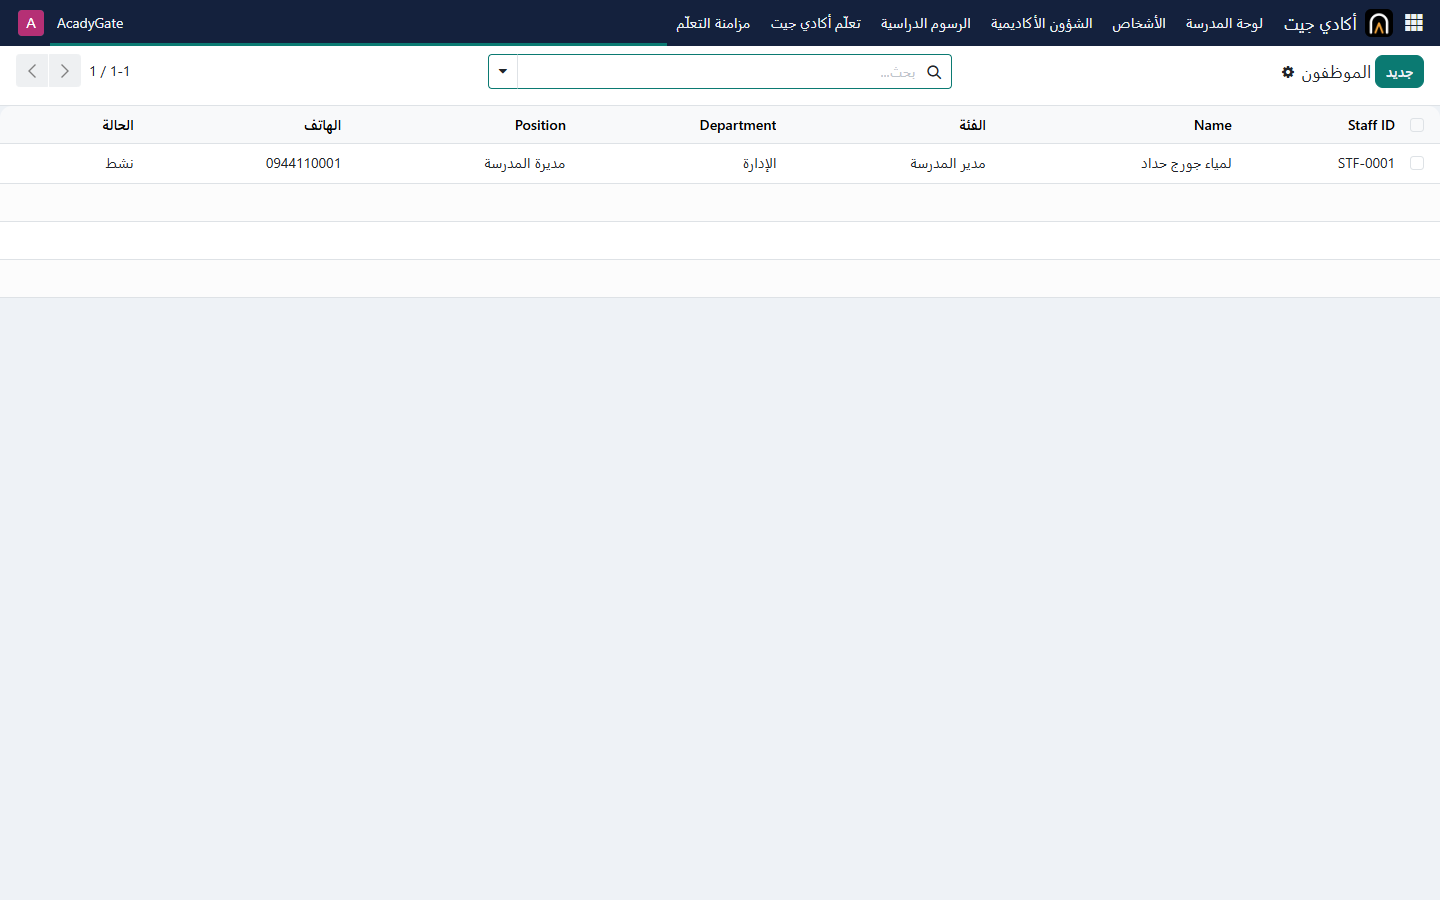Open the user avatar 'A' icon
Image resolution: width=1440 pixels, height=900 pixels.
pyautogui.click(x=31, y=23)
